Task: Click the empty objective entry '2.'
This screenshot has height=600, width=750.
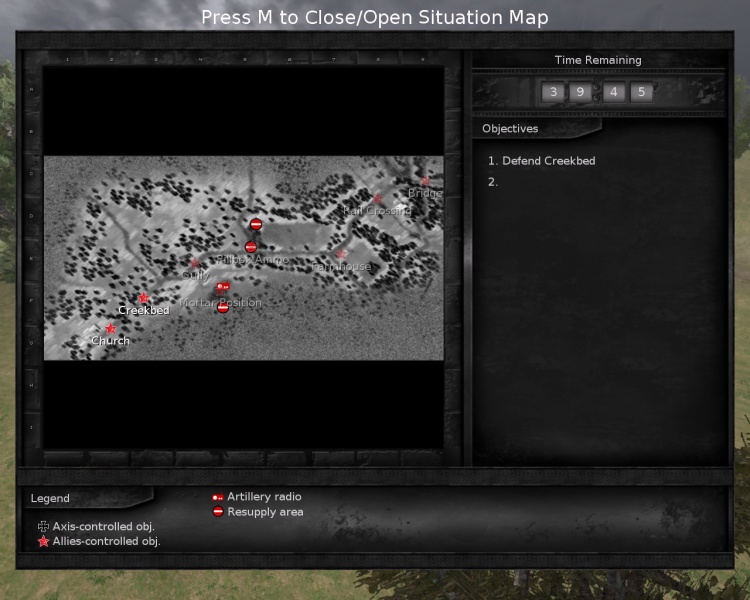Action: 493,182
